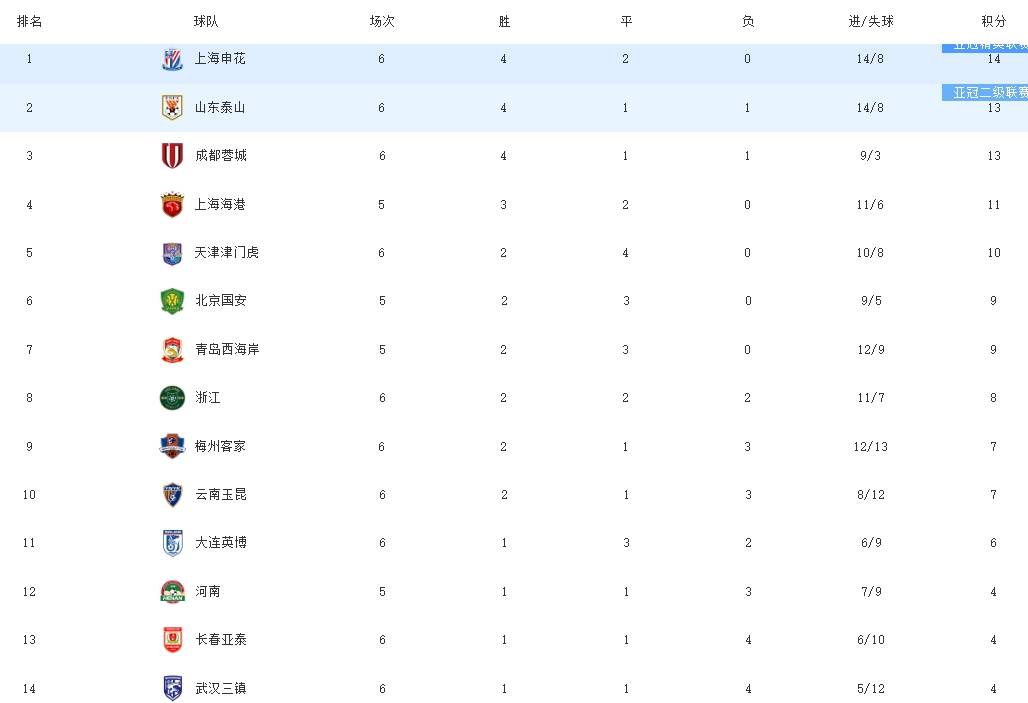The image size is (1028, 703).
Task: Click the Qingdao West Coast logo
Action: point(172,350)
